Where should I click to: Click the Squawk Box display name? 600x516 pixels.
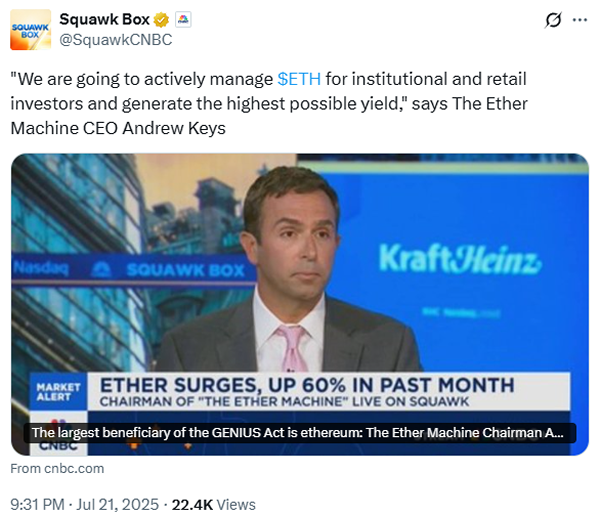tap(102, 20)
